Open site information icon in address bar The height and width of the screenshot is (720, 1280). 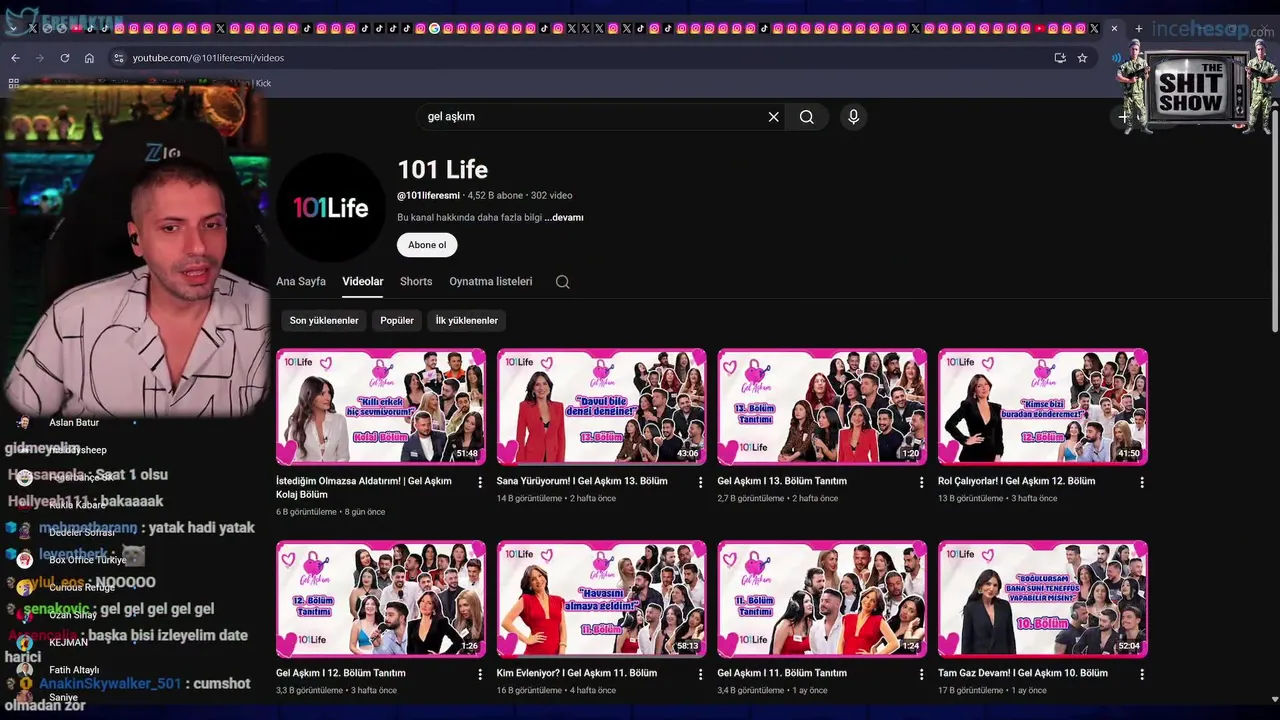point(118,58)
